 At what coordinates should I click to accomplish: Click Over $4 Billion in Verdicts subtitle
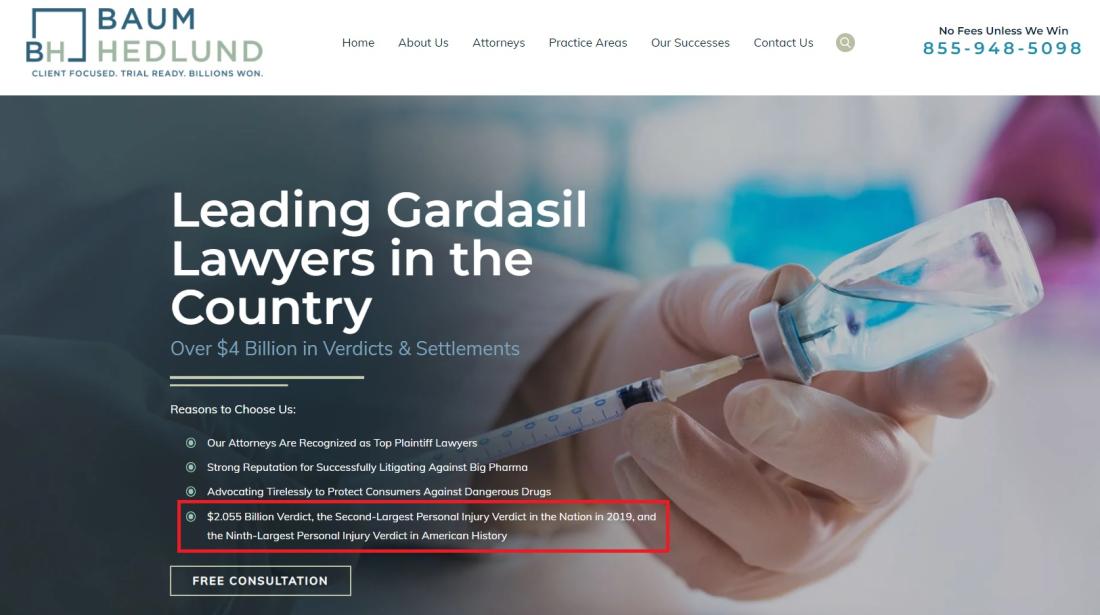(344, 349)
